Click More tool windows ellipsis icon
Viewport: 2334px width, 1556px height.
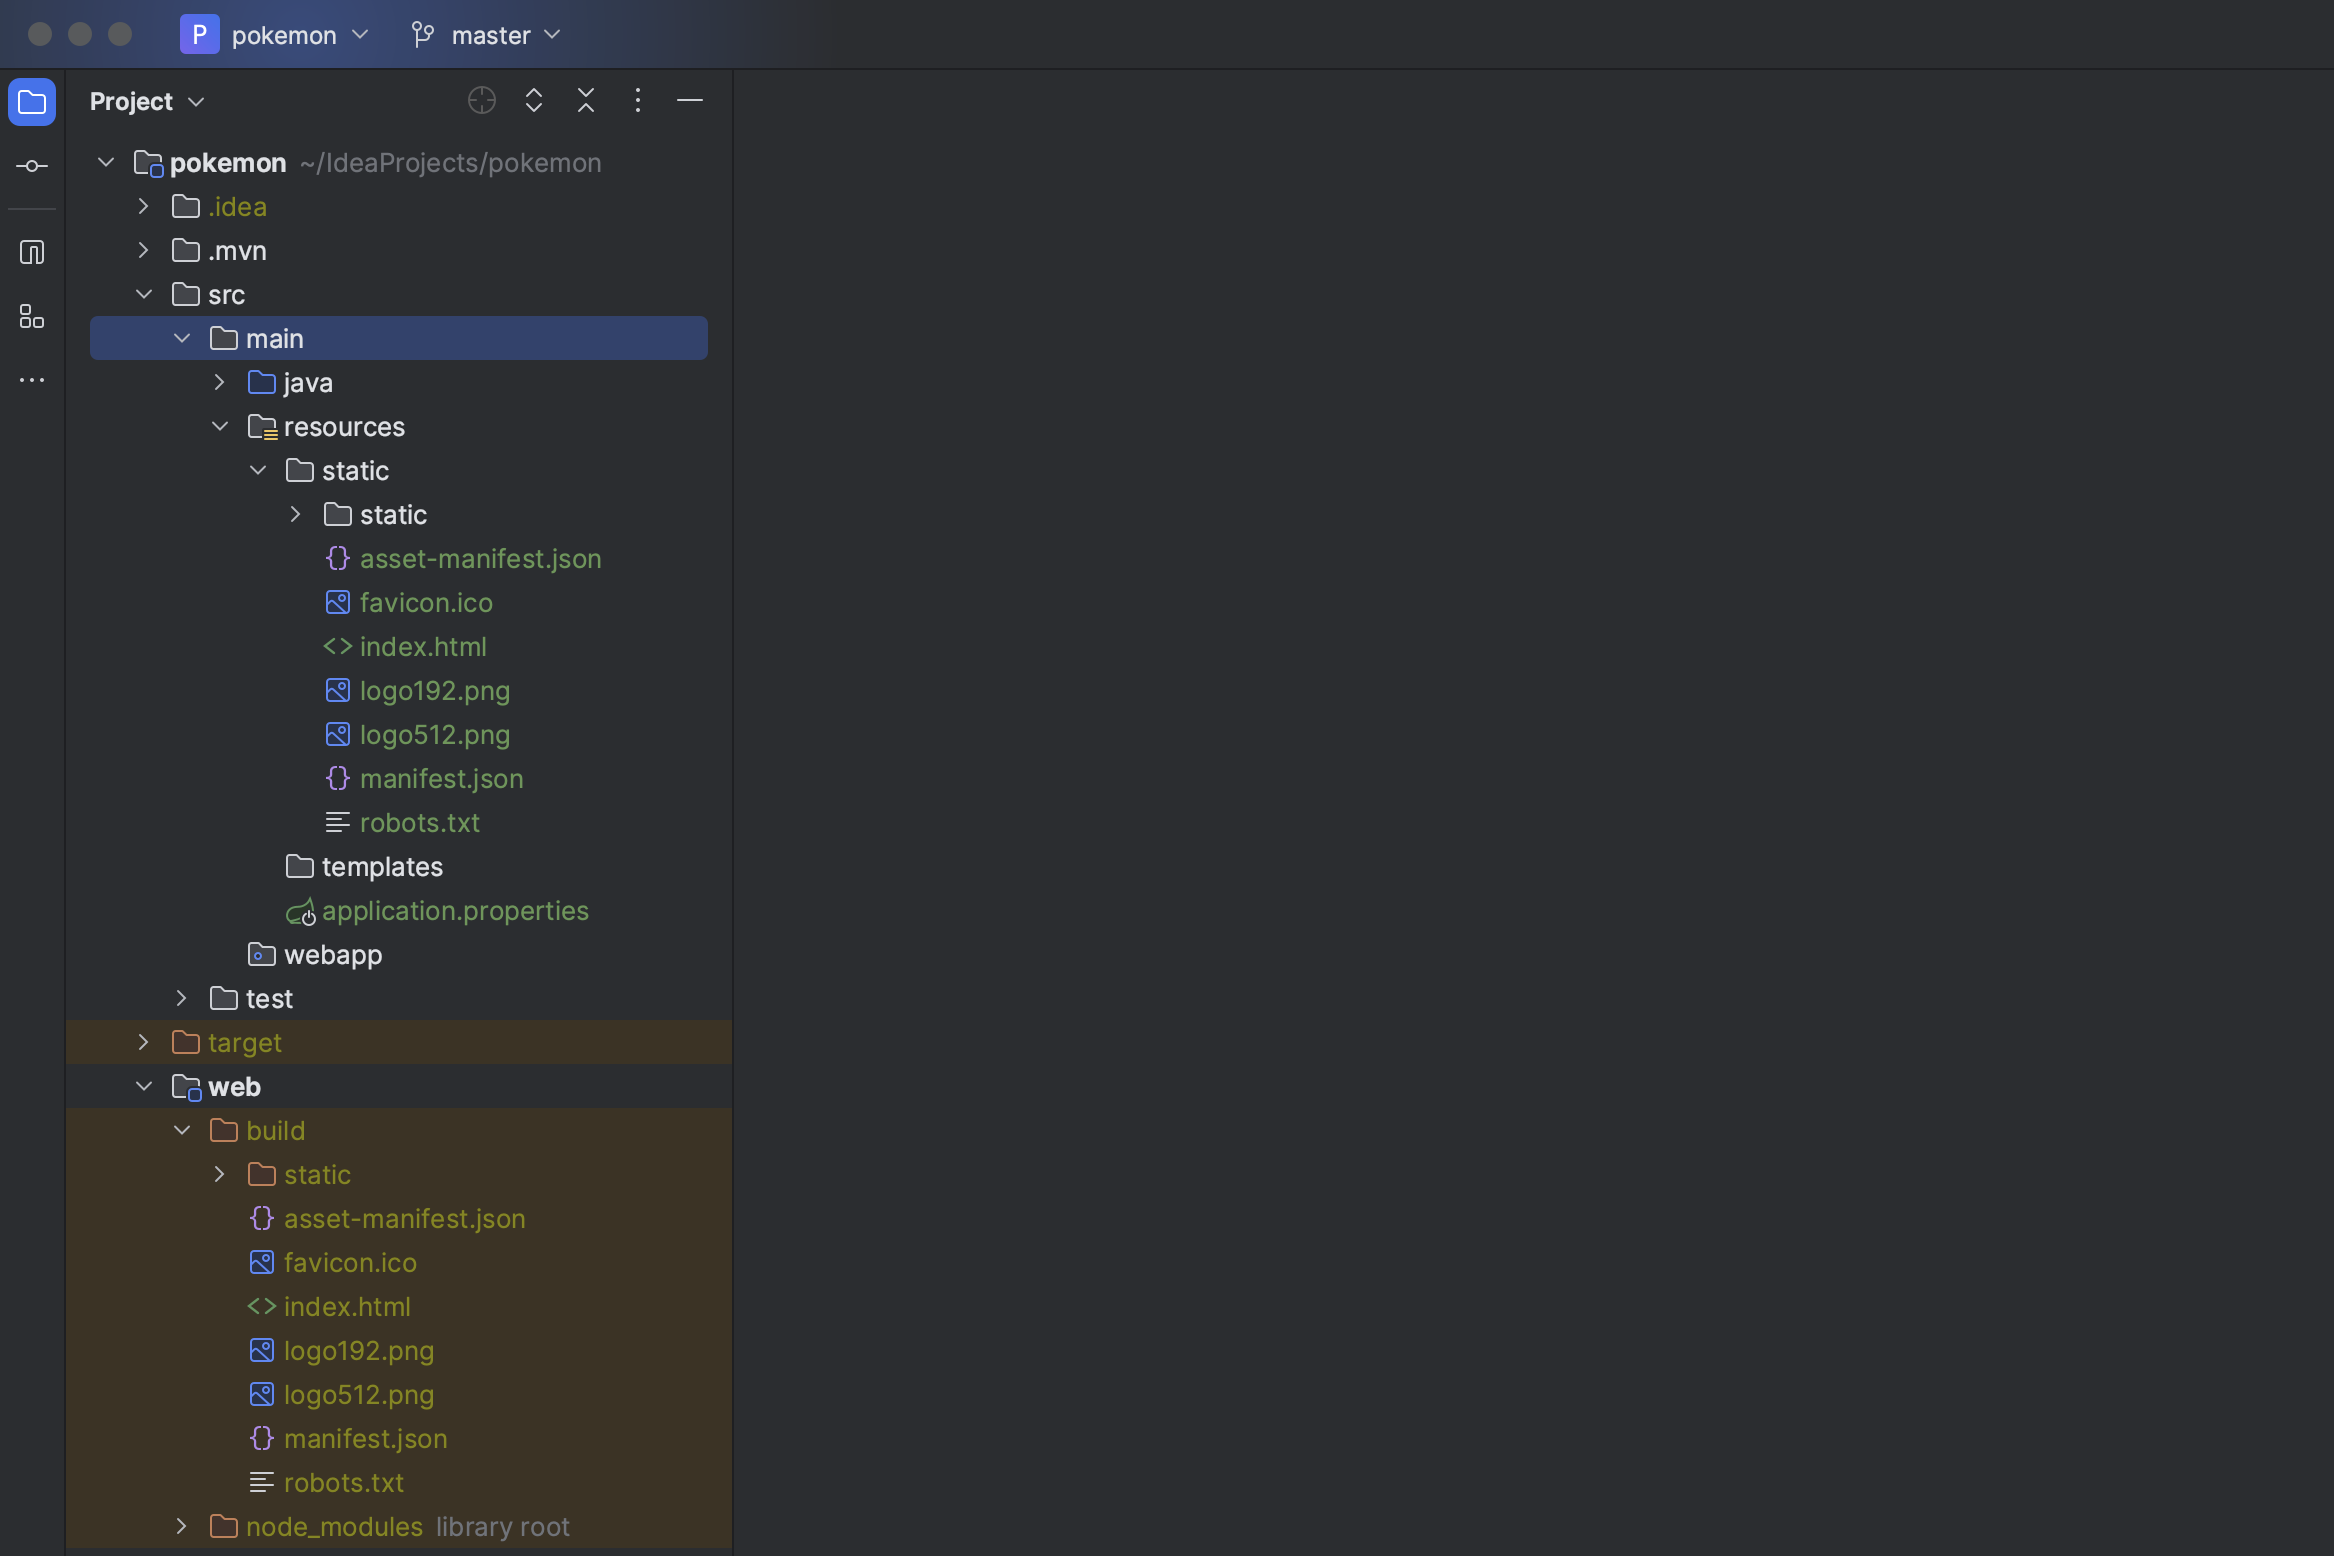[x=32, y=380]
